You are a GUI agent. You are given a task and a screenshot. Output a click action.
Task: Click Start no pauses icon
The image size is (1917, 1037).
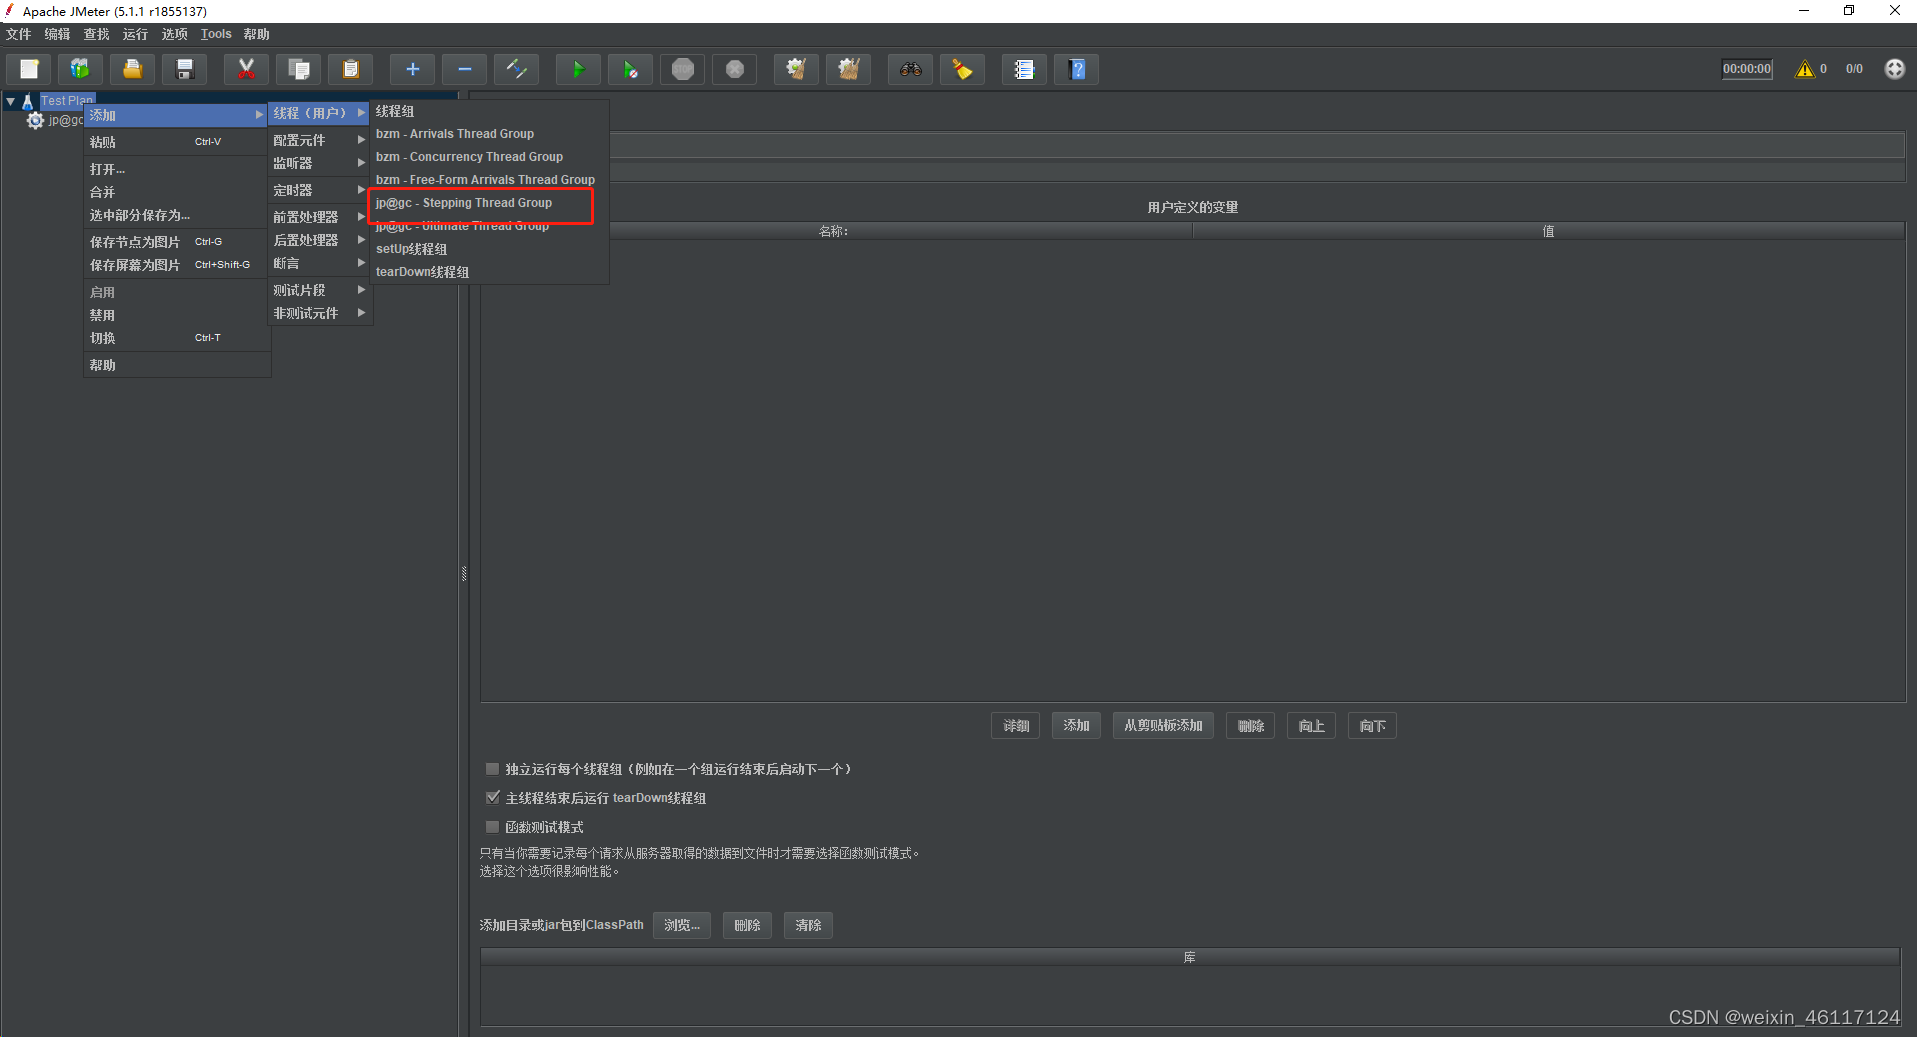630,69
